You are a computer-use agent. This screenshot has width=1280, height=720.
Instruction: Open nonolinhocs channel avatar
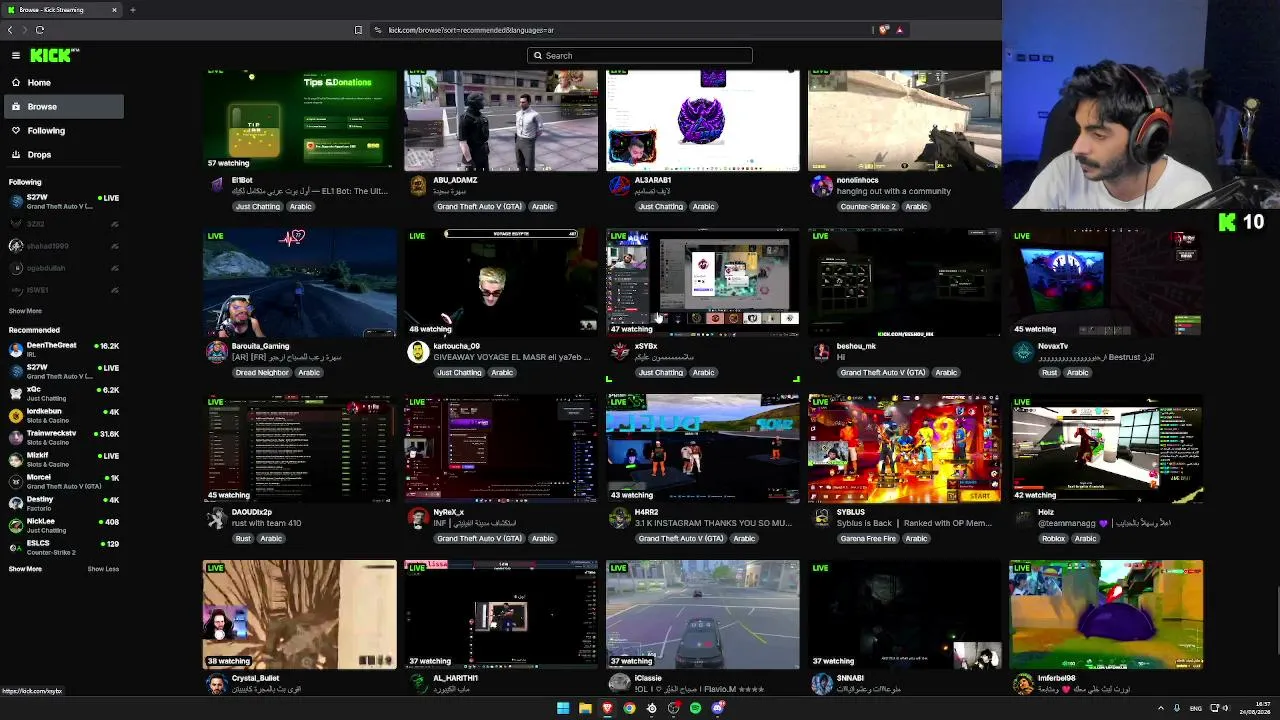click(x=822, y=185)
